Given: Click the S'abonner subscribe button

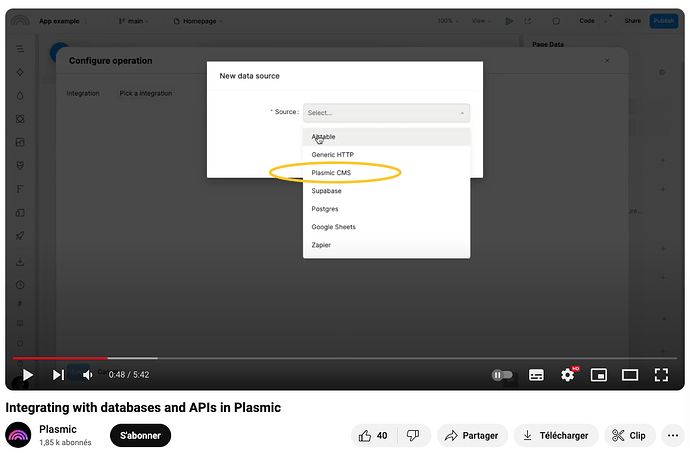Looking at the screenshot, I should point(140,436).
